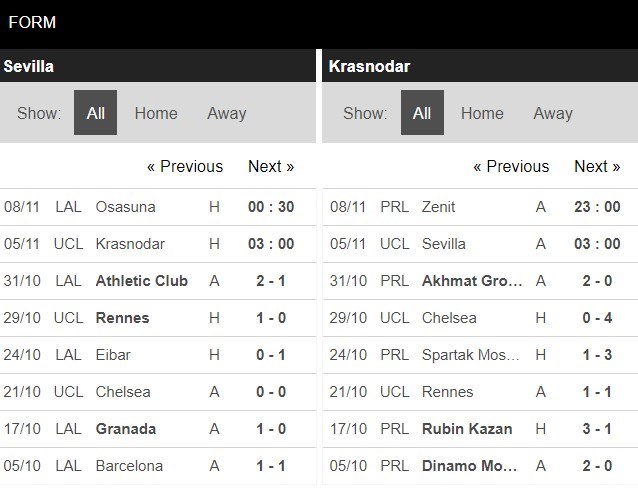This screenshot has height=488, width=638.
Task: Show Away matches for Krasnodar
Action: [552, 113]
